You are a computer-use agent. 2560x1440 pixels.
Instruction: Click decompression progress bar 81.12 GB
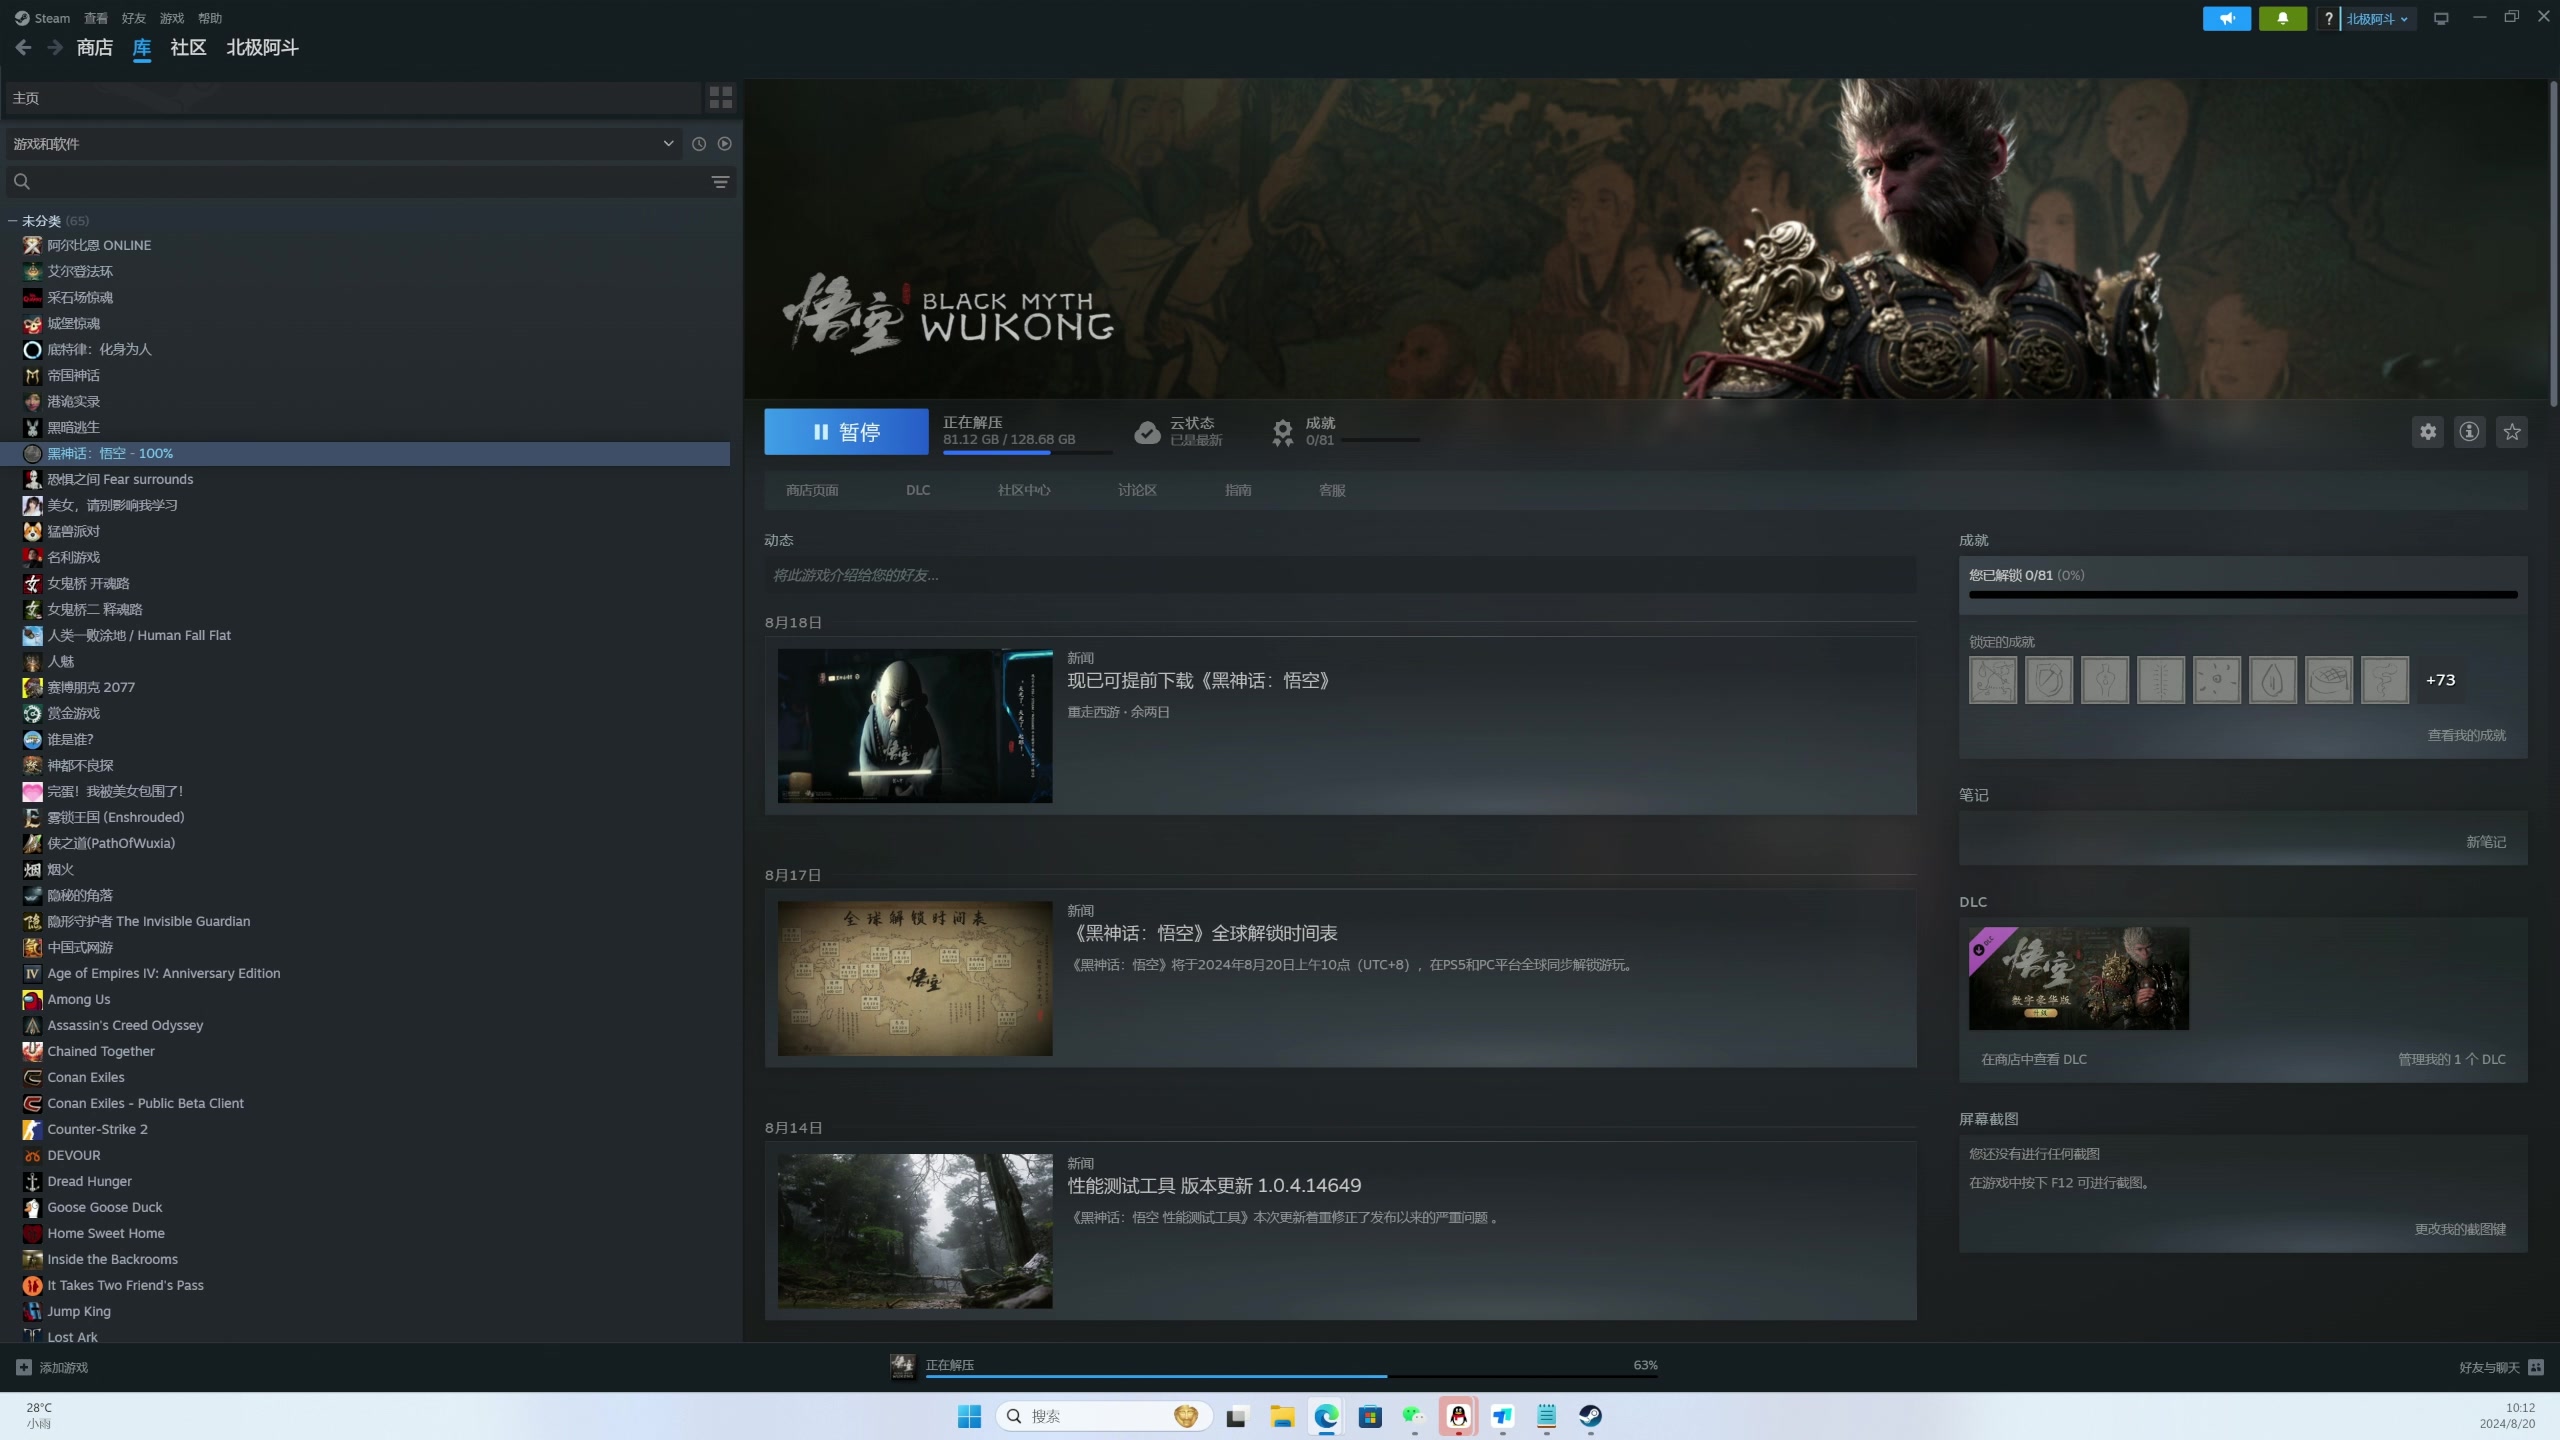click(x=1027, y=453)
